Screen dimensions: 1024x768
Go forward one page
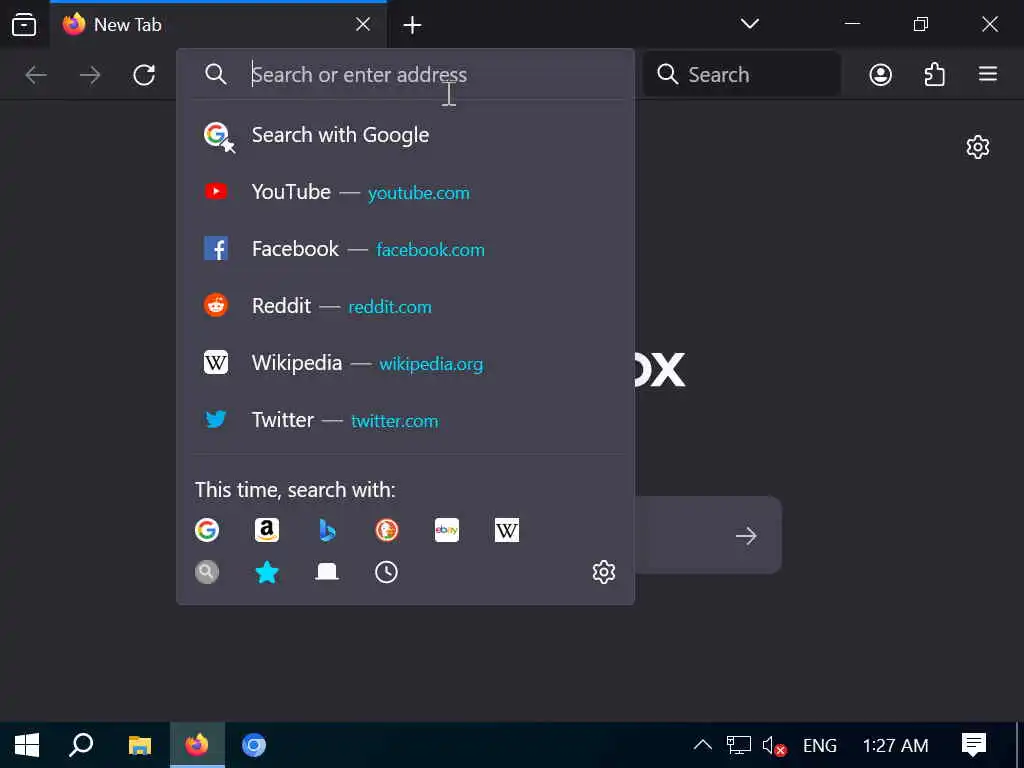tap(90, 75)
